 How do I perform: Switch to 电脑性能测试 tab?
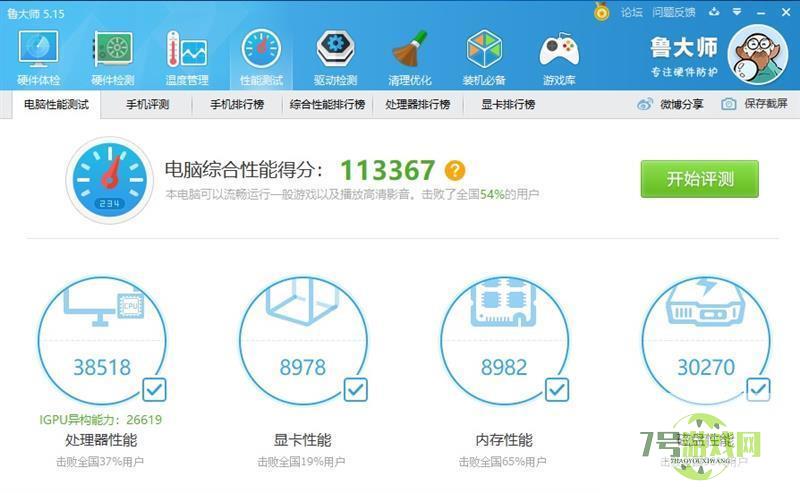56,105
